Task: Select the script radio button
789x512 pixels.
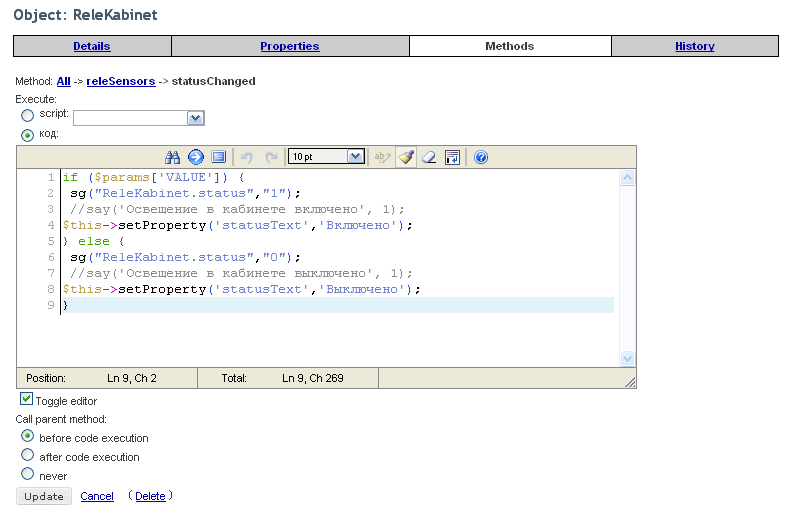Action: point(27,115)
